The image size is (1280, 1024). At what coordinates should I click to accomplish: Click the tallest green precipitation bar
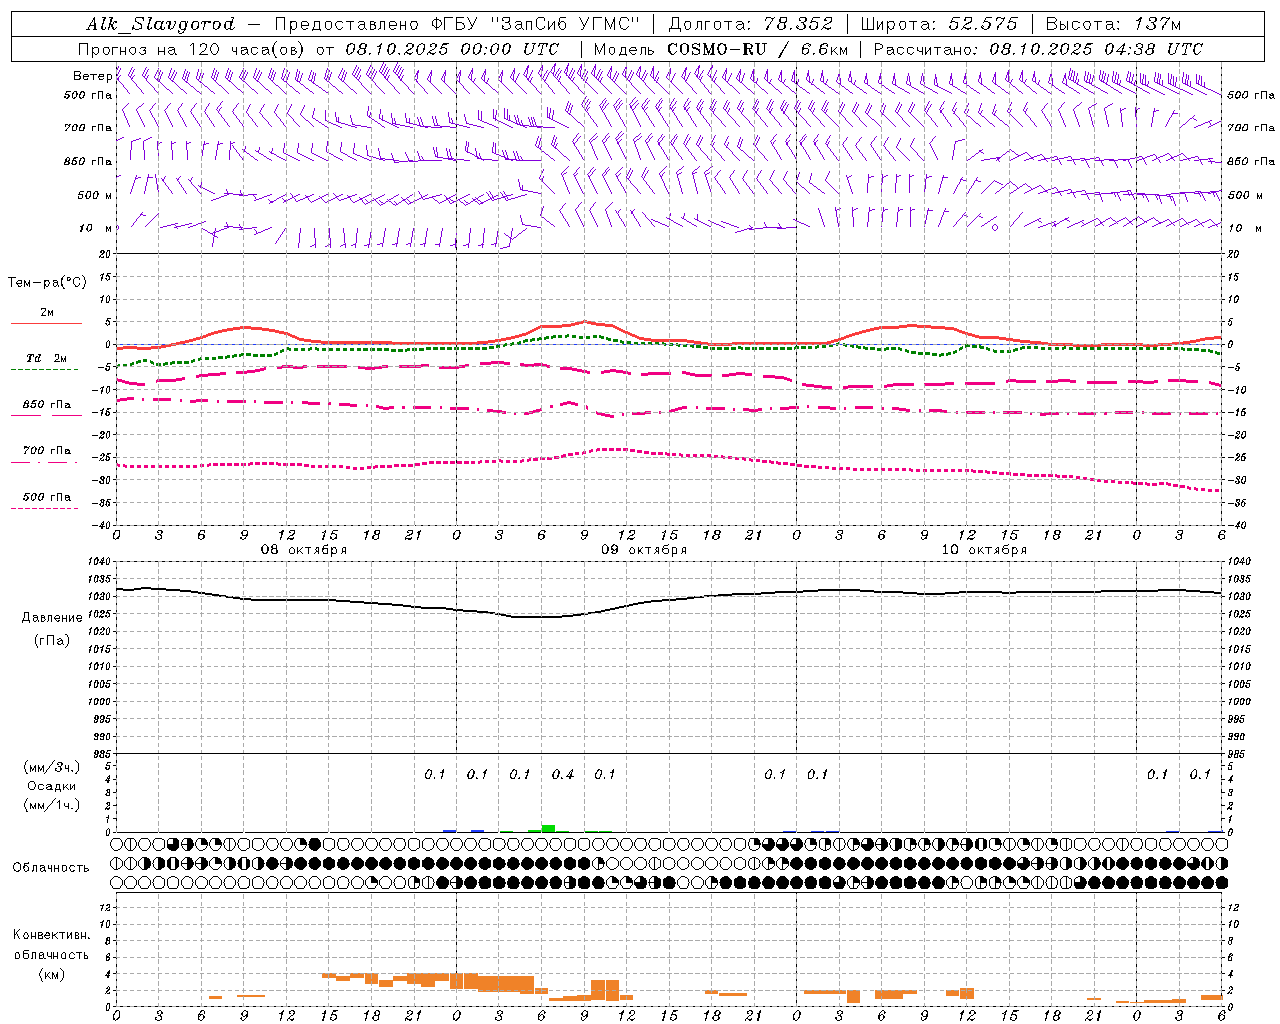pos(548,828)
